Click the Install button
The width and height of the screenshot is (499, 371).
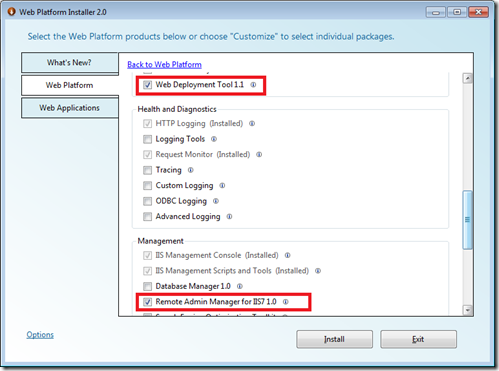coord(334,339)
